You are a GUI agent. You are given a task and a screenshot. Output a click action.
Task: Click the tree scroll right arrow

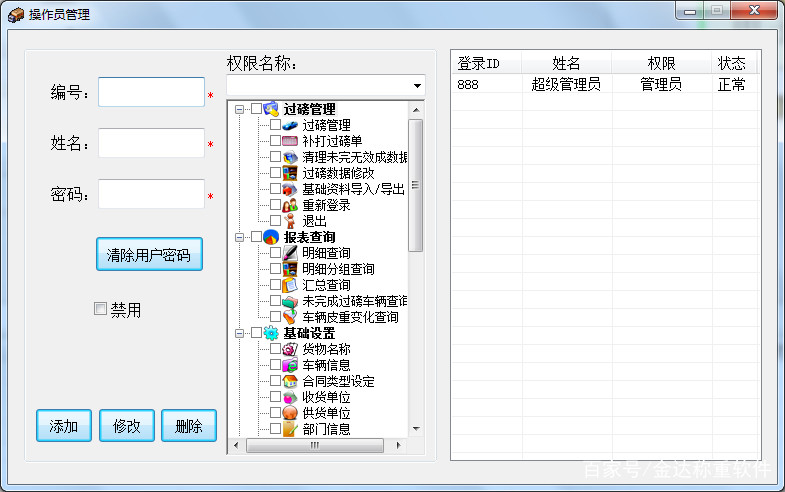pos(399,445)
